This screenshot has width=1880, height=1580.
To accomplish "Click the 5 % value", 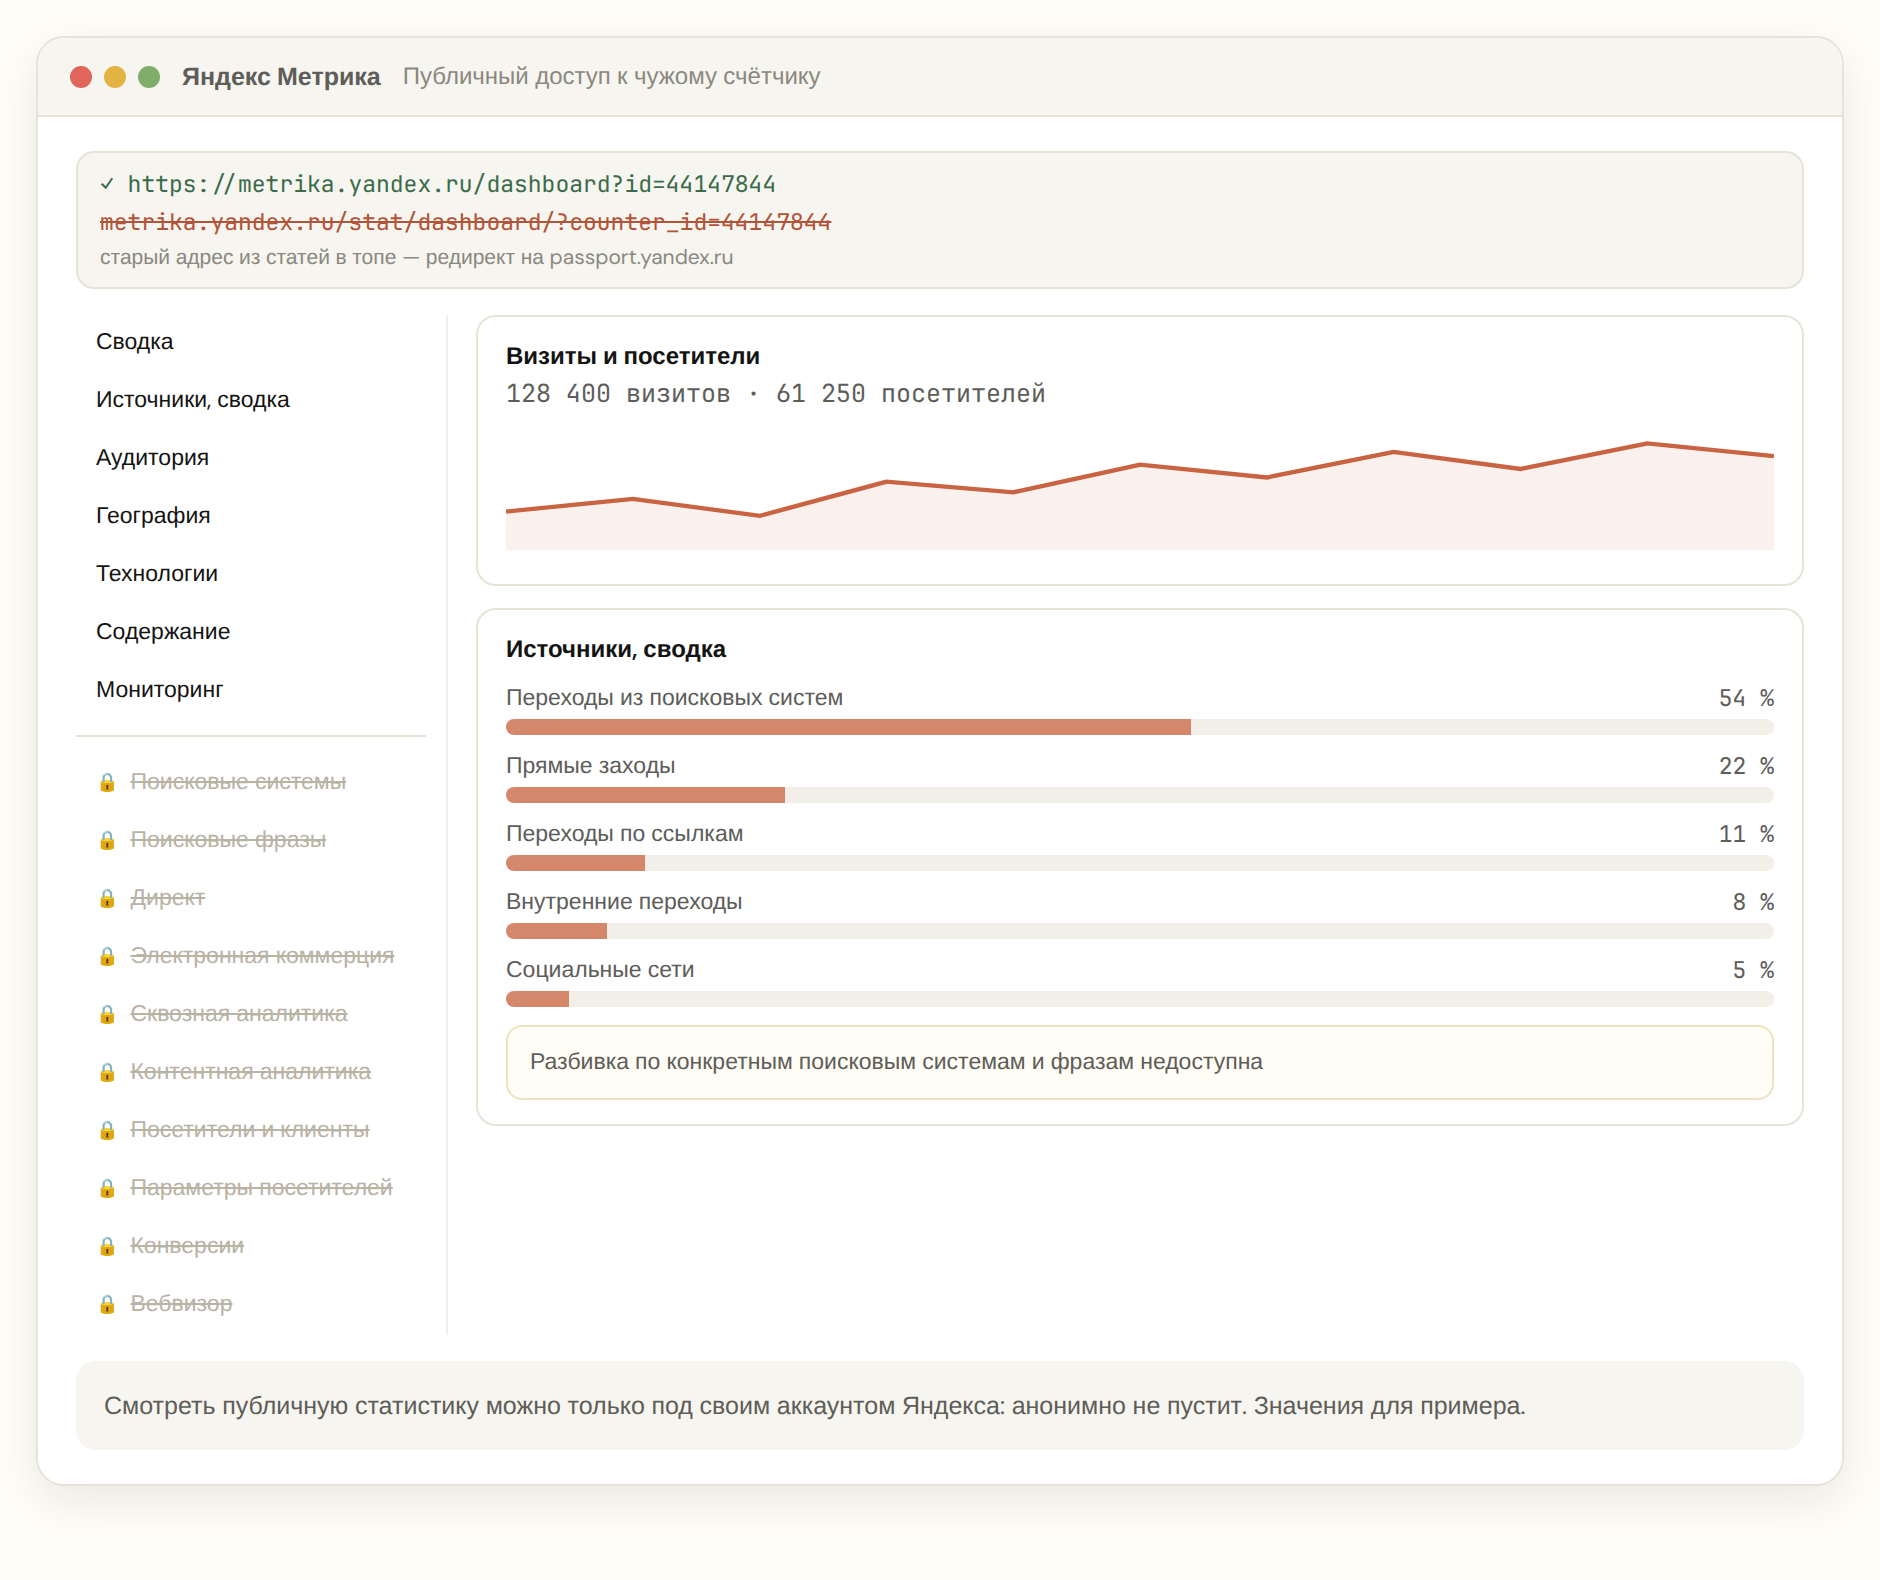I will point(1754,970).
